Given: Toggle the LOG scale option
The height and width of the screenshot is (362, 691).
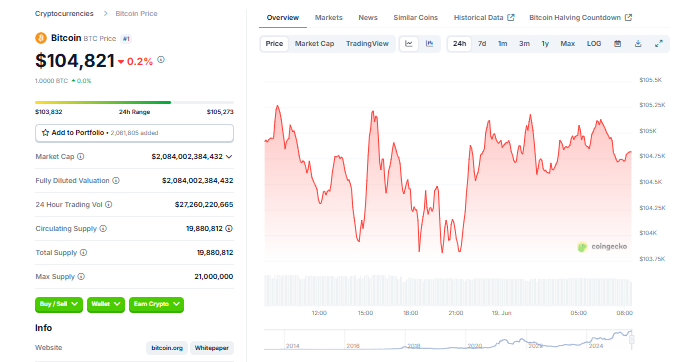Looking at the screenshot, I should click(x=594, y=44).
